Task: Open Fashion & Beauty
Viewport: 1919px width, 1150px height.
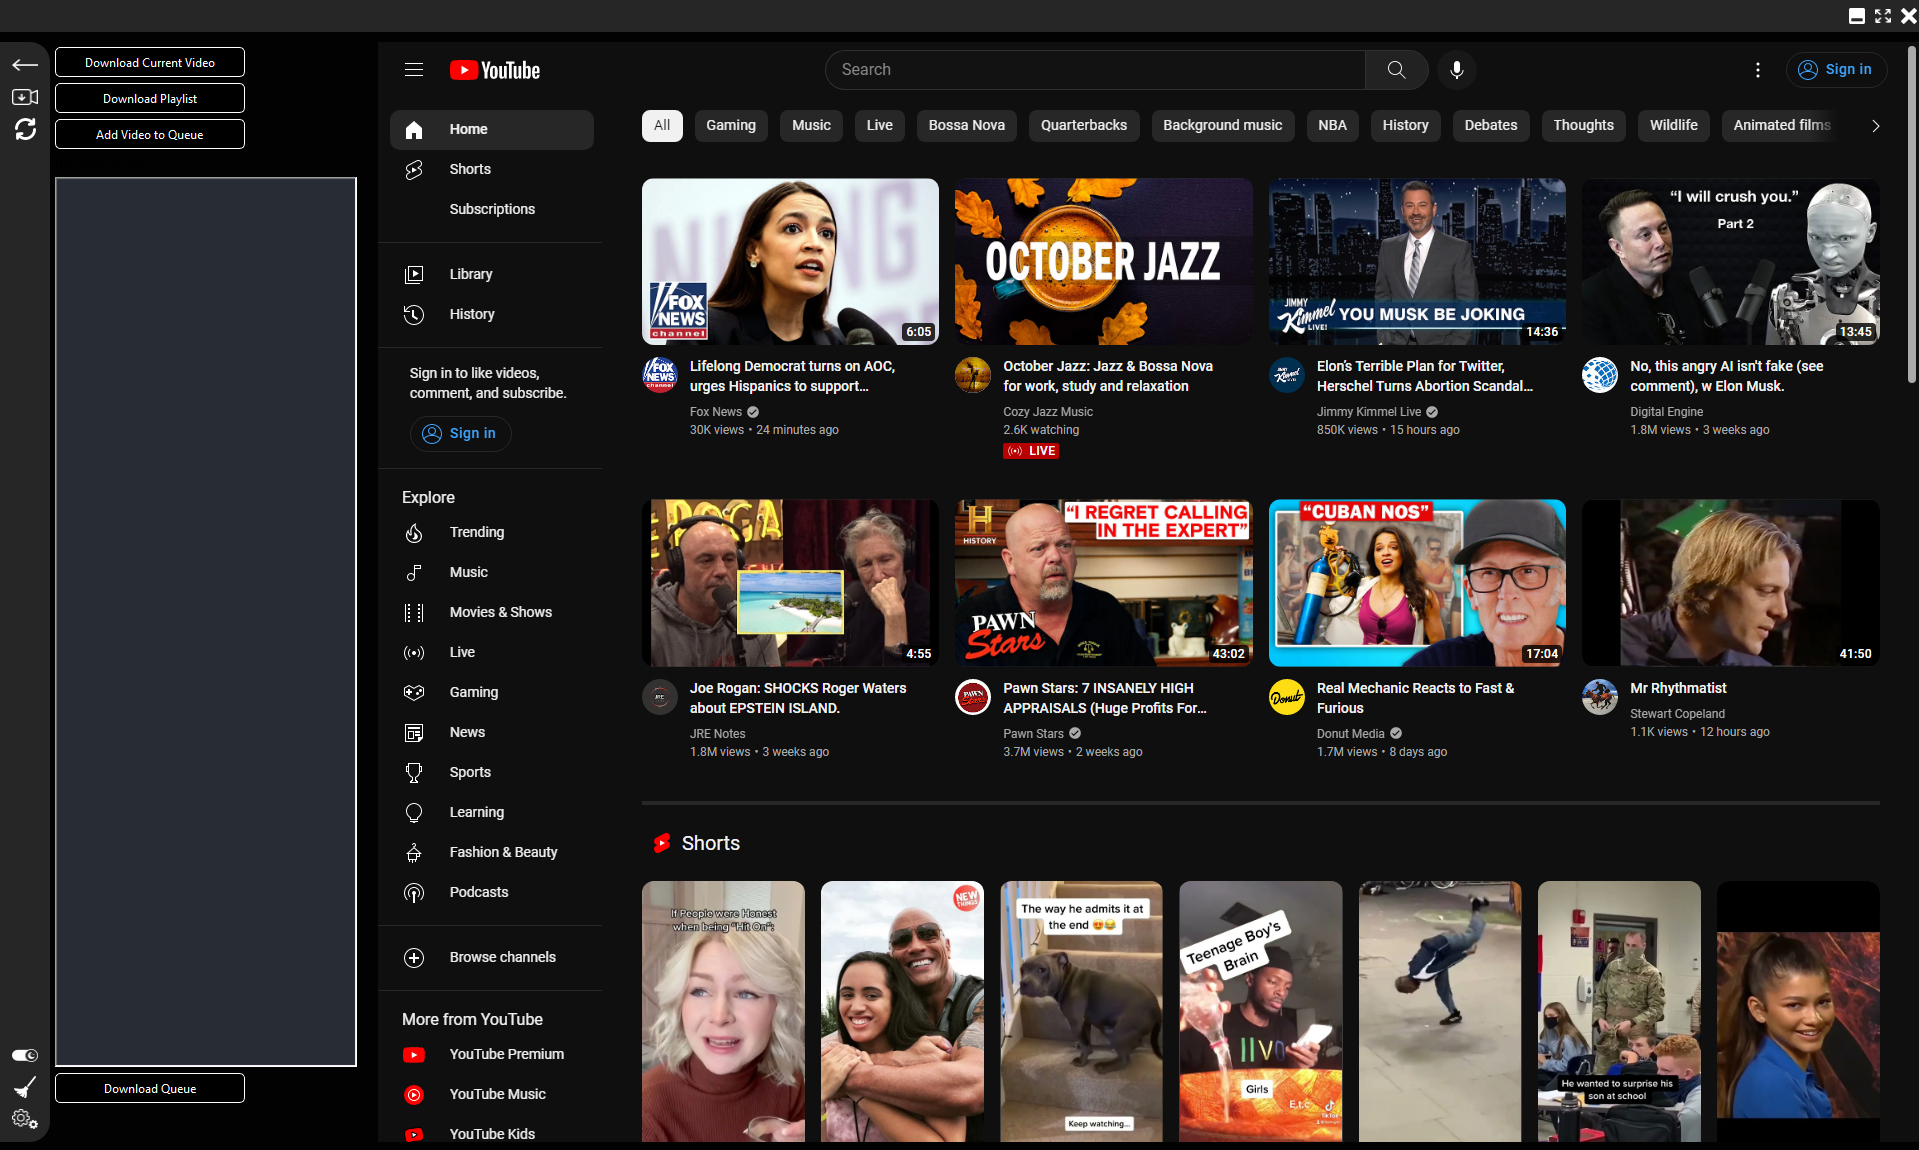Action: point(492,852)
